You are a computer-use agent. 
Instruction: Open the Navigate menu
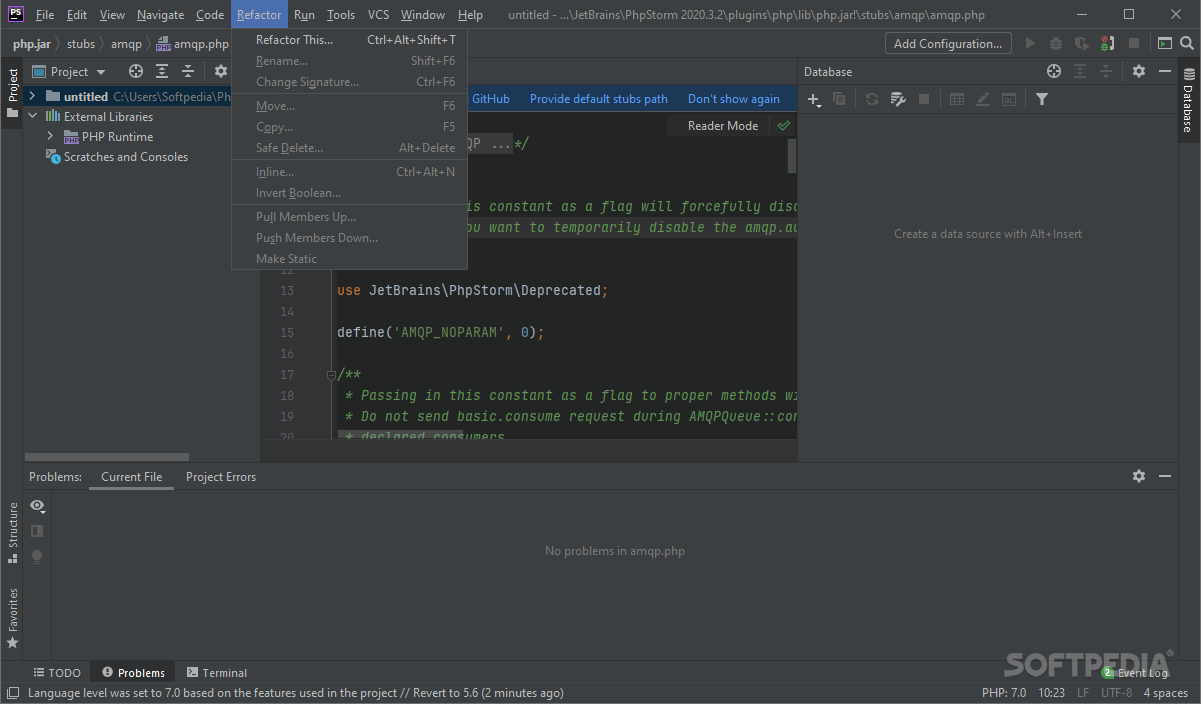[160, 15]
